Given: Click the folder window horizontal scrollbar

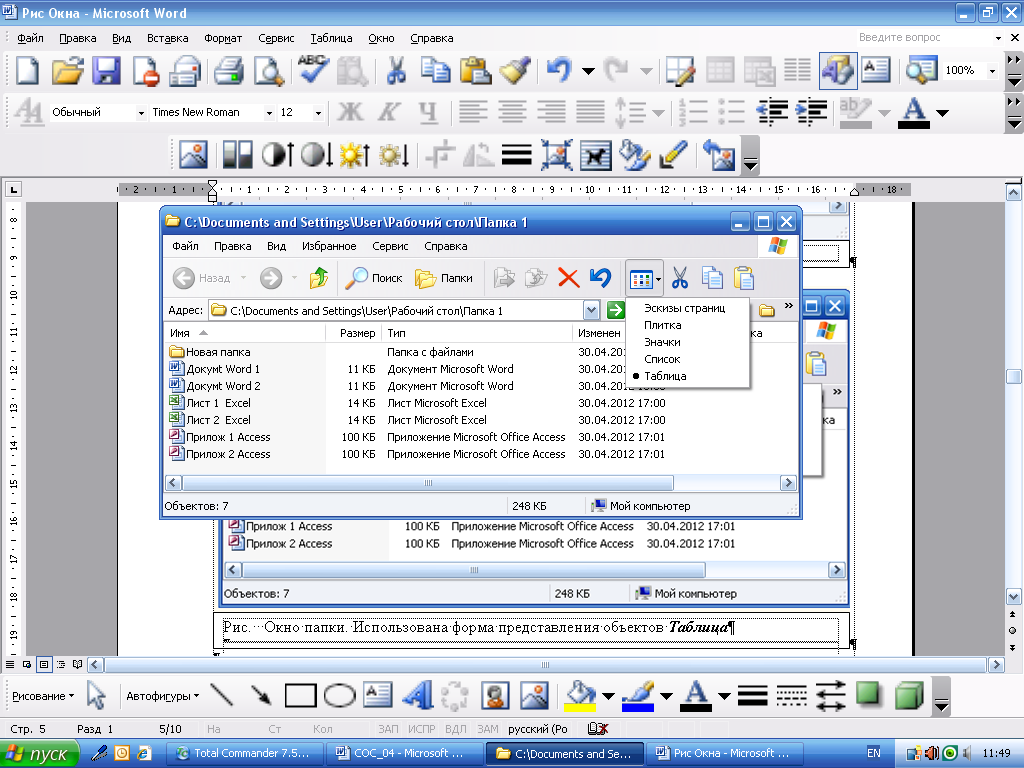Looking at the screenshot, I should pyautogui.click(x=428, y=483).
